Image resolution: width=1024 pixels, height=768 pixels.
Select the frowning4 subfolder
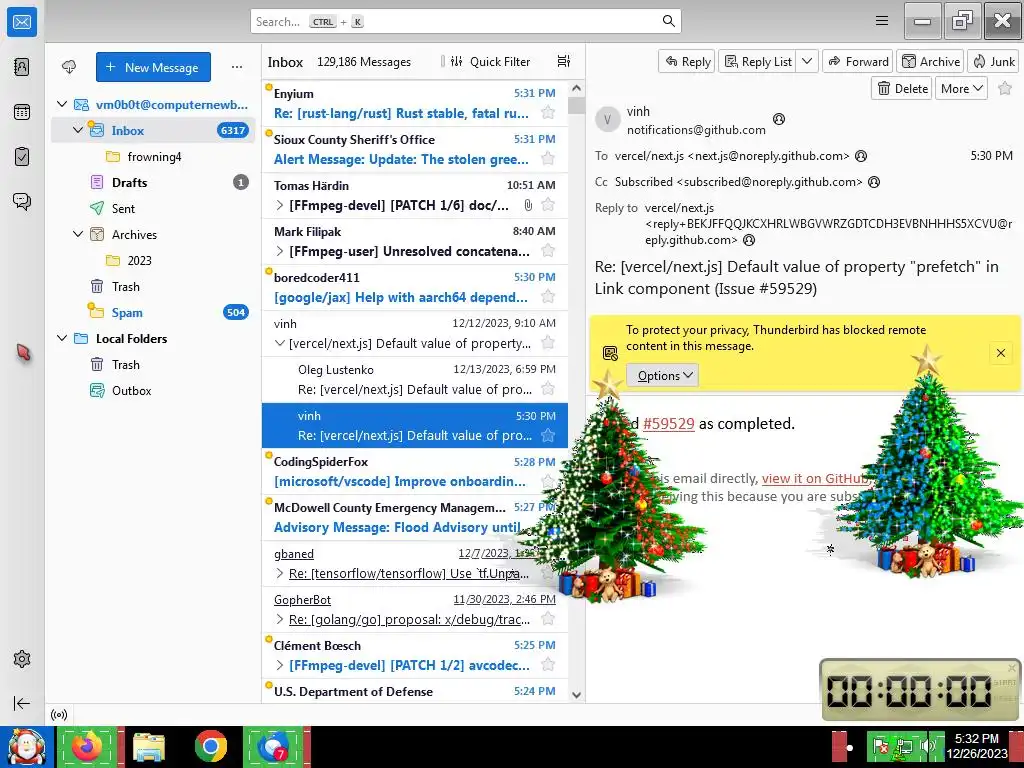pyautogui.click(x=153, y=156)
